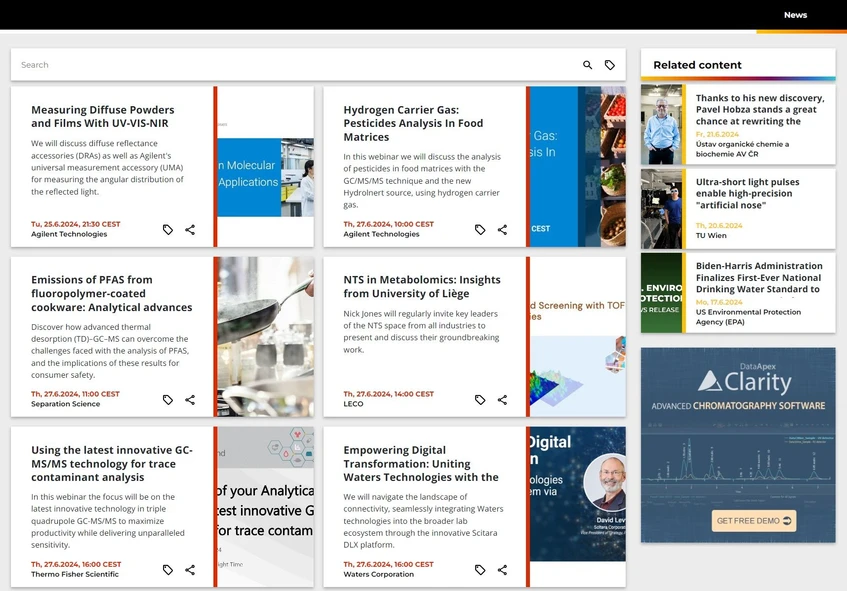The width and height of the screenshot is (847, 591).
Task: Click the GET FREE DEMO button
Action: point(754,521)
